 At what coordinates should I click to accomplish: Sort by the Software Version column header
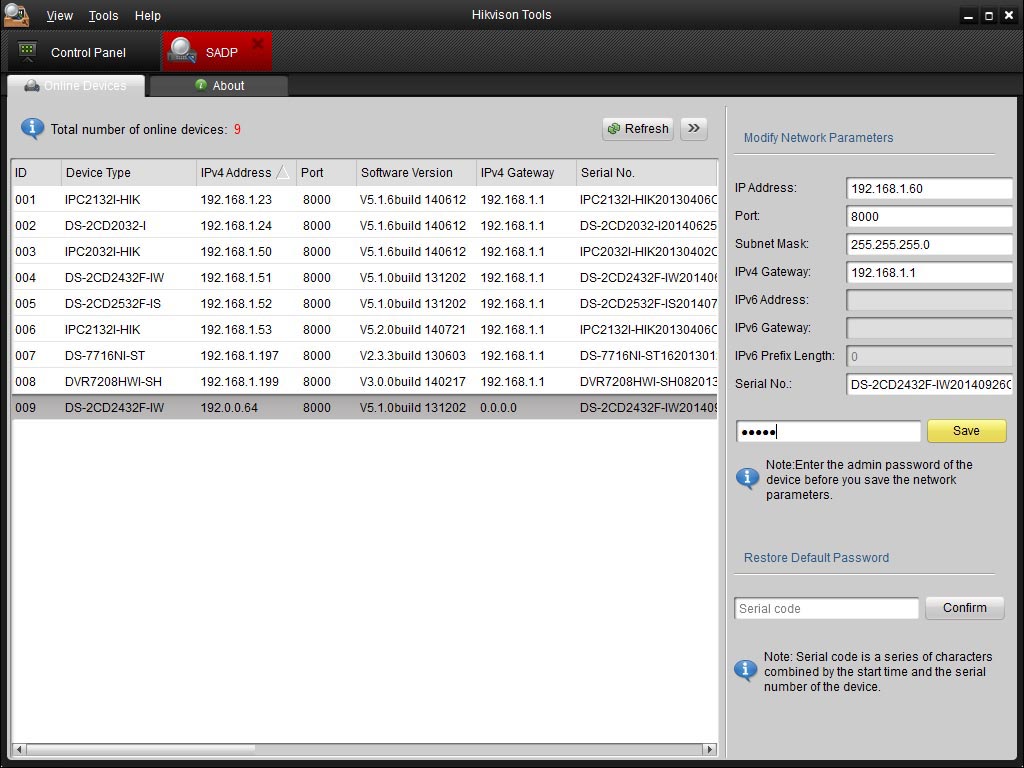(x=417, y=172)
